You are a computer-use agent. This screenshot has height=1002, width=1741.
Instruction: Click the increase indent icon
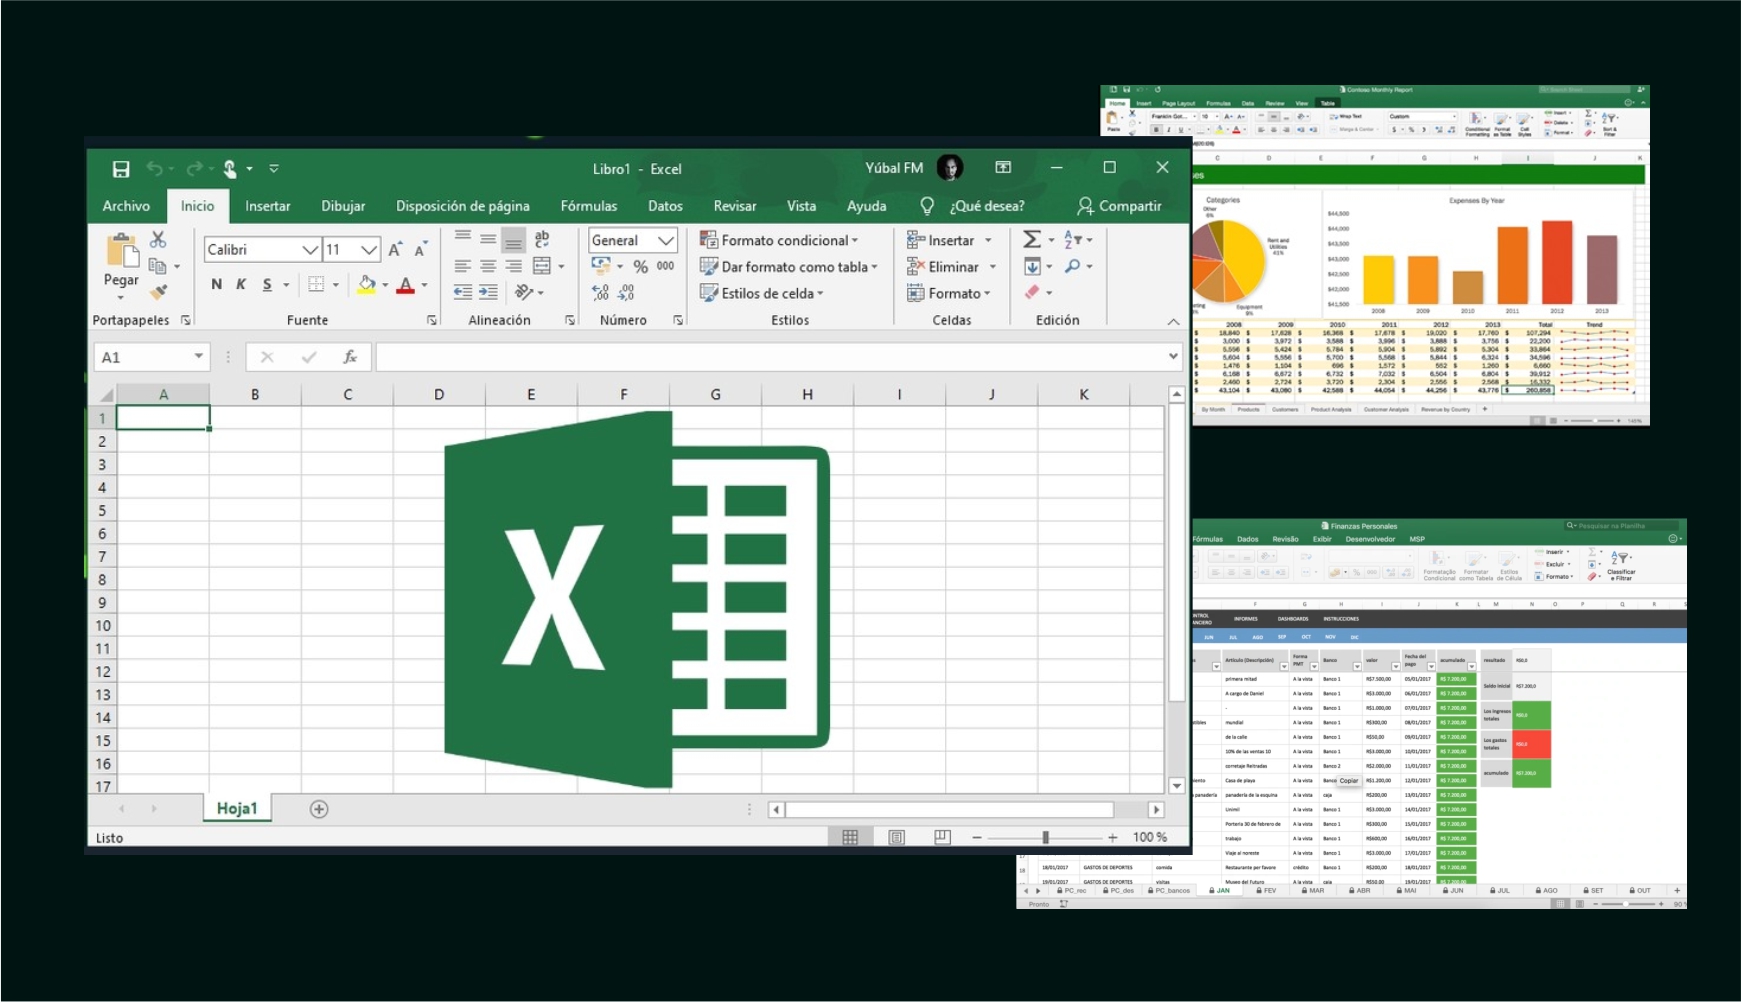488,292
